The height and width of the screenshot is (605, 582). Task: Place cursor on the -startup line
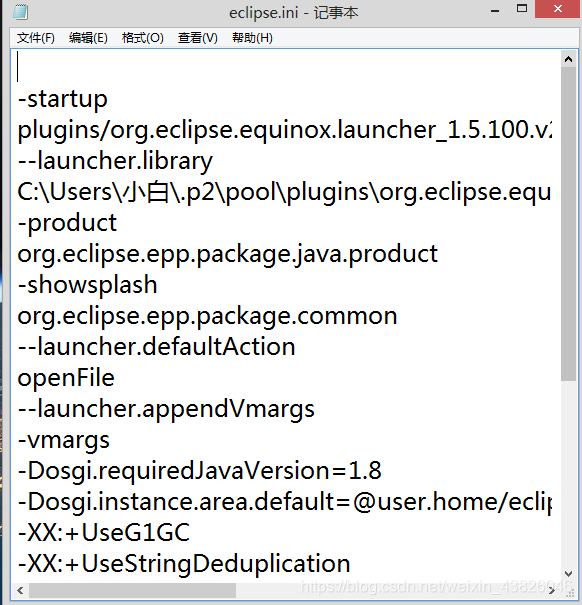point(63,99)
